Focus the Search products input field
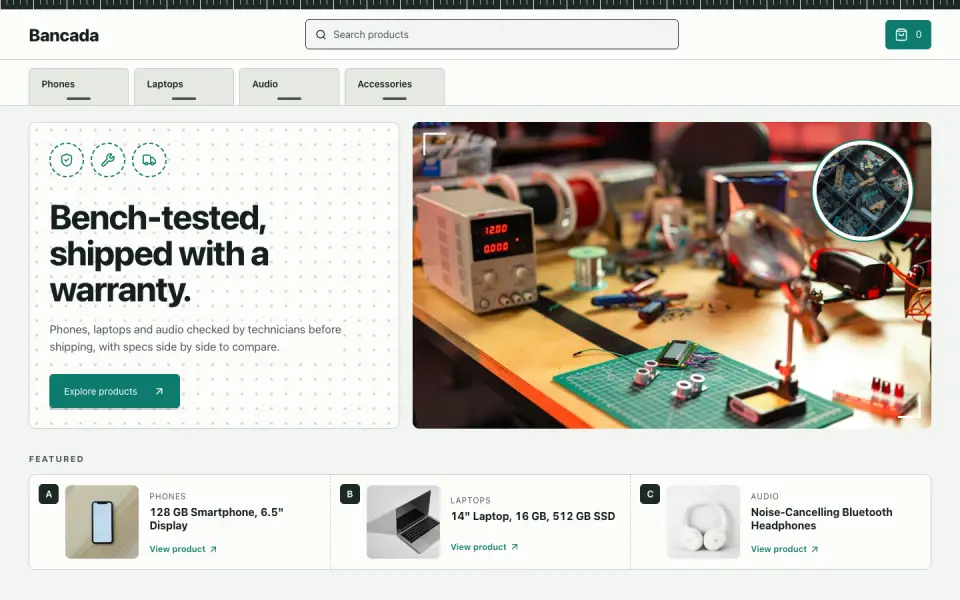The width and height of the screenshot is (960, 600). [x=492, y=34]
